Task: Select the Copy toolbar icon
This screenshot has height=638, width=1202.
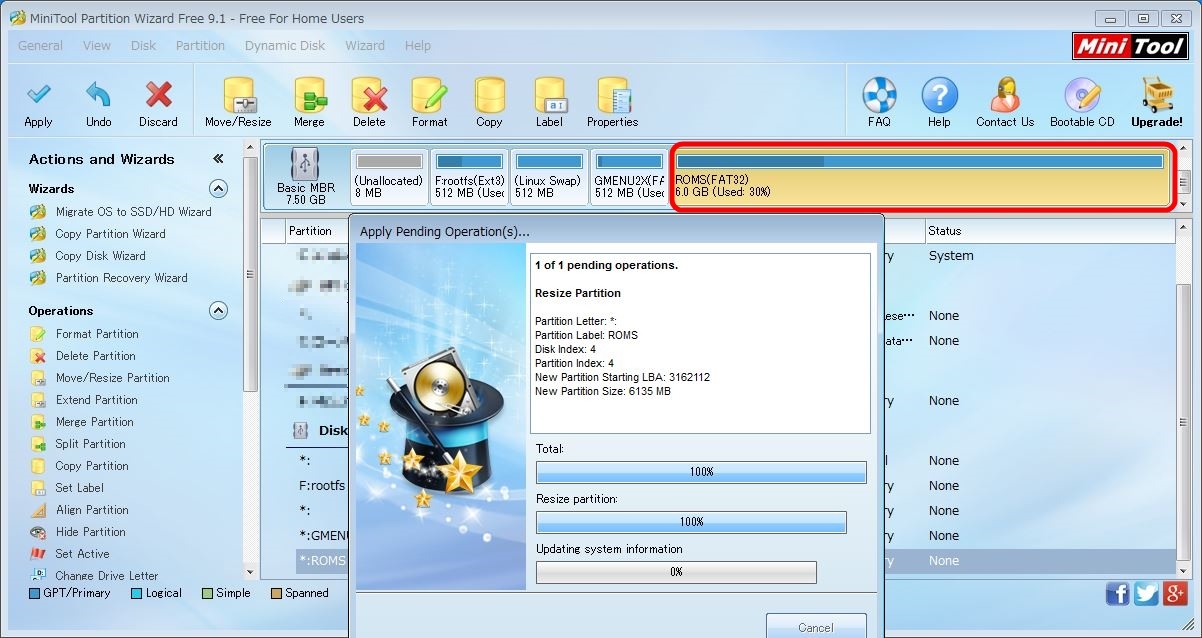Action: tap(489, 96)
